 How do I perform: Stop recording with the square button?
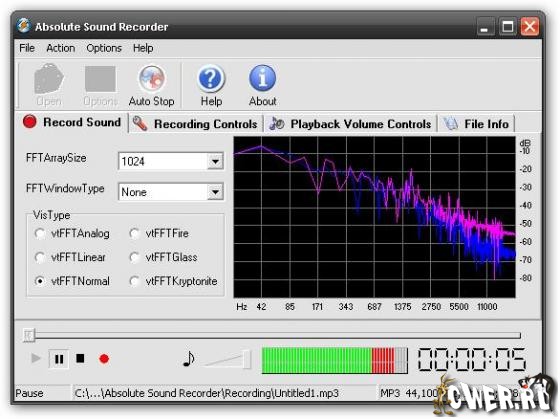coord(80,358)
